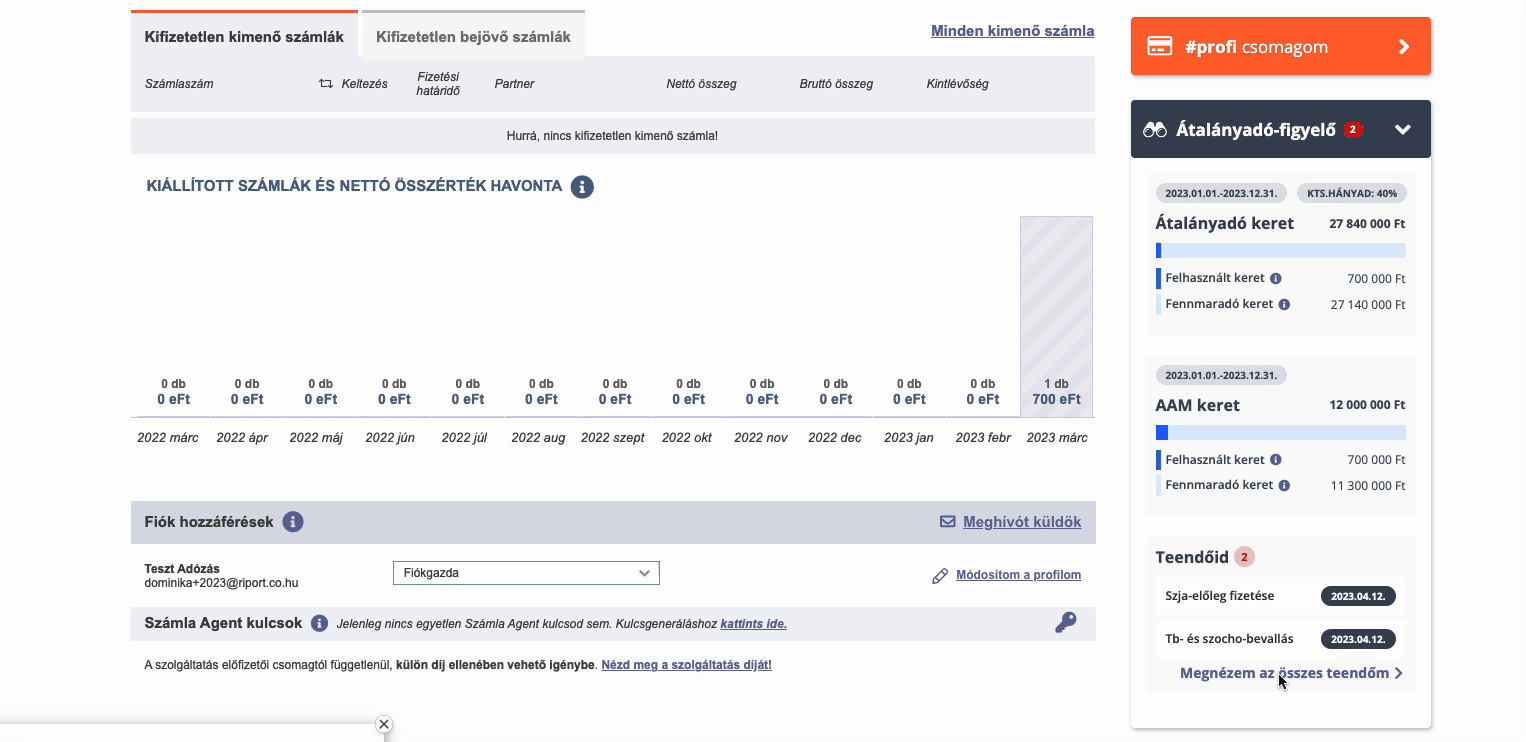Collapse the Átalányadó-figyelő panel chevron

[x=1403, y=129]
